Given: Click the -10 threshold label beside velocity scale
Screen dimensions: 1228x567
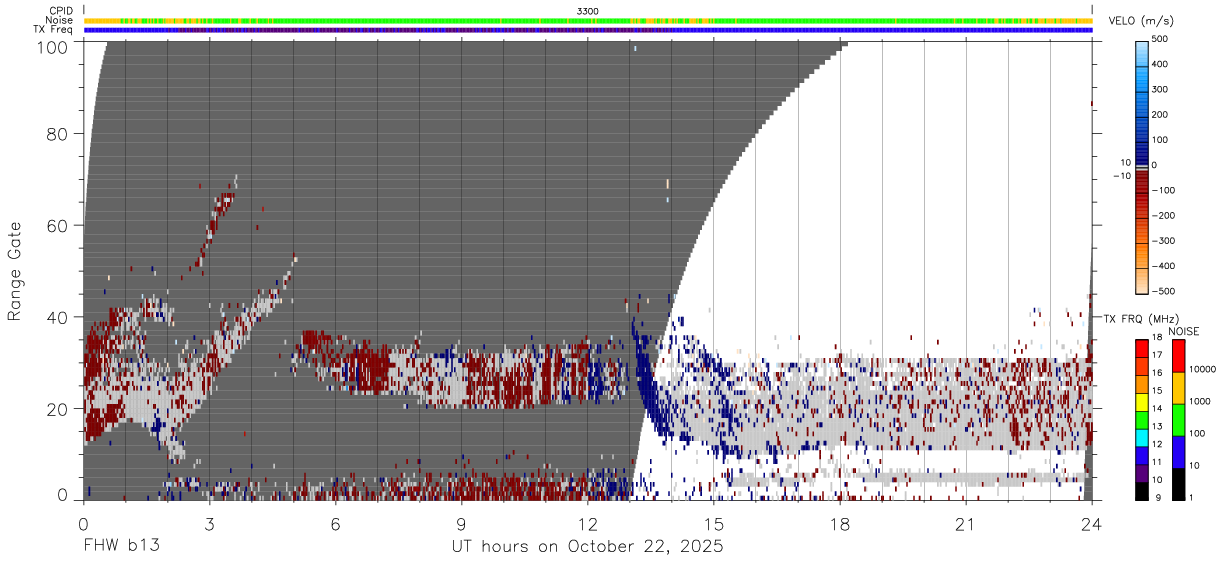Looking at the screenshot, I should click(x=1121, y=176).
